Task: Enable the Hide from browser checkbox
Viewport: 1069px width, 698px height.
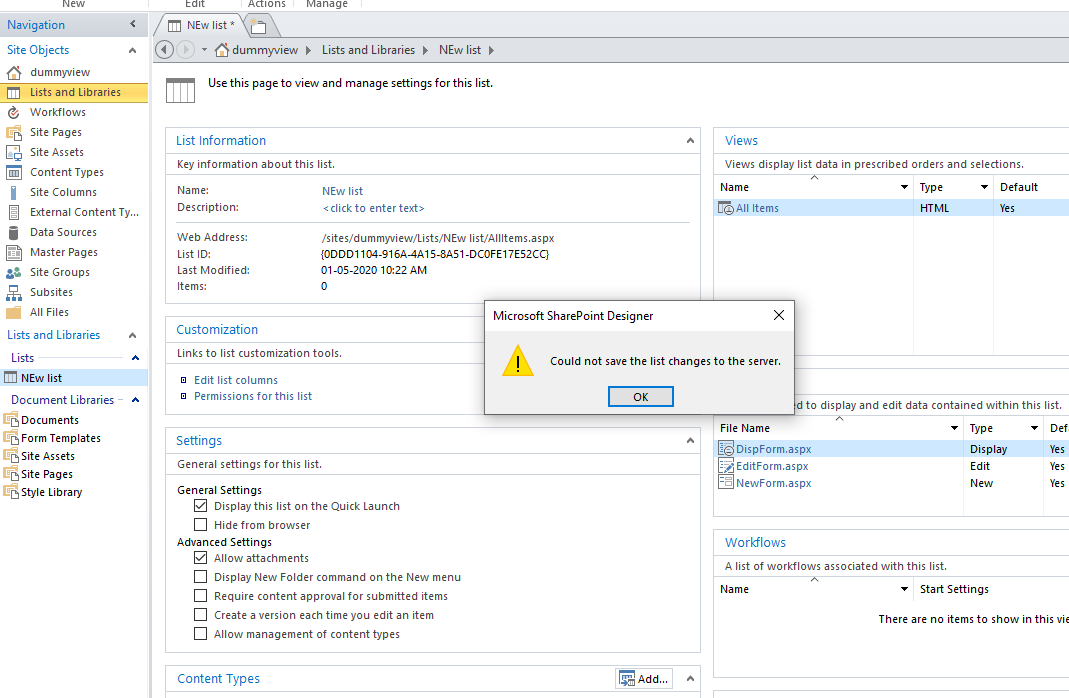Action: pyautogui.click(x=201, y=524)
